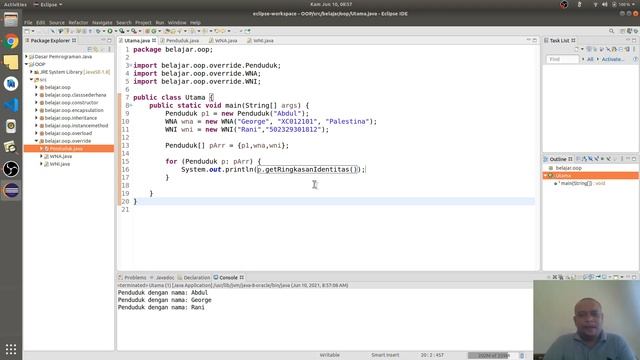This screenshot has height=360, width=640.
Task: Toggle Link with Editor in Package Explorer
Action: 96,49
